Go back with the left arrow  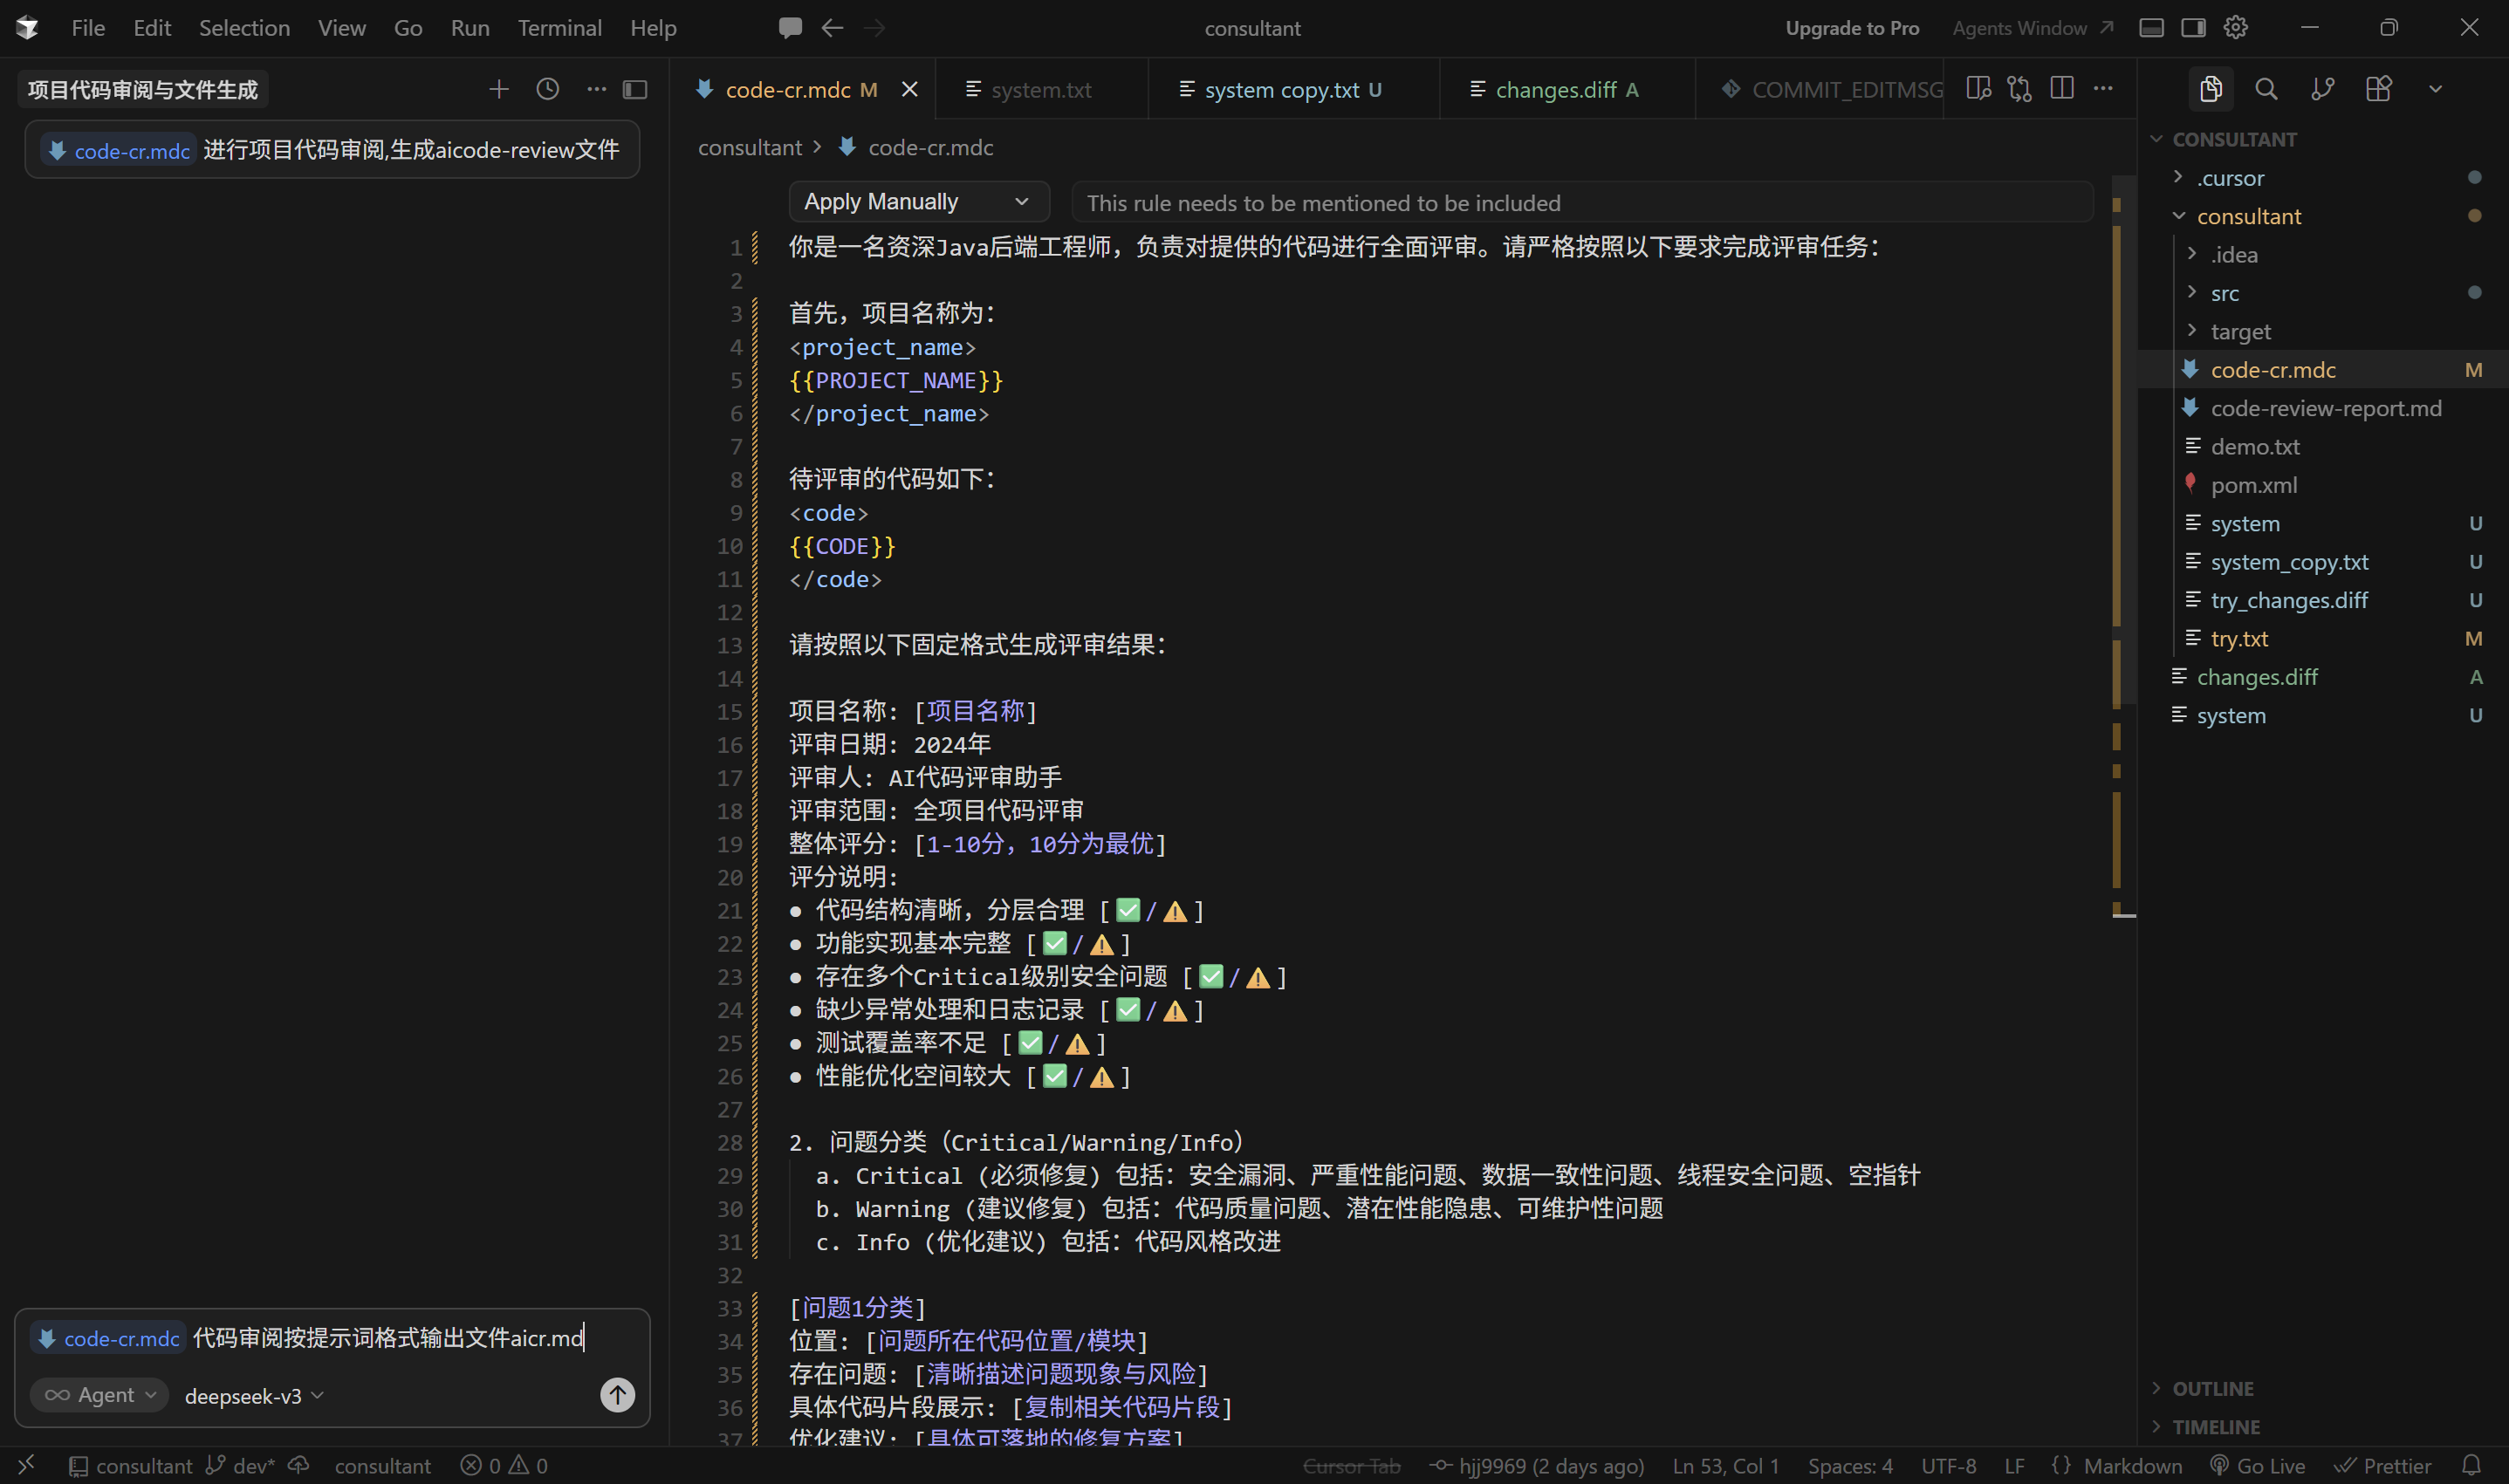(x=832, y=28)
